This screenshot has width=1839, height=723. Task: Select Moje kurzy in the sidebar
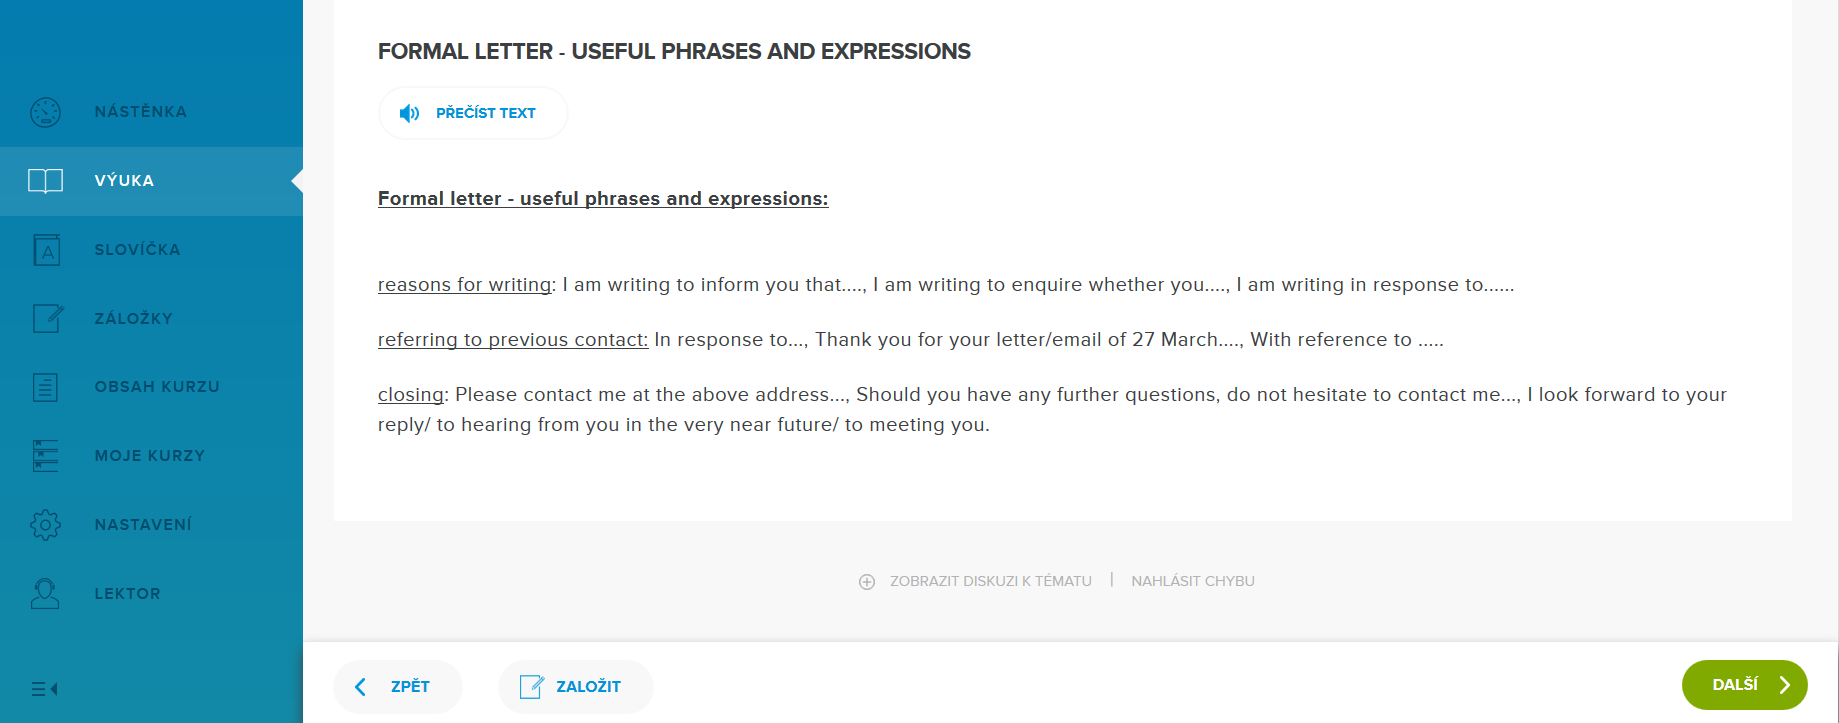click(x=149, y=456)
